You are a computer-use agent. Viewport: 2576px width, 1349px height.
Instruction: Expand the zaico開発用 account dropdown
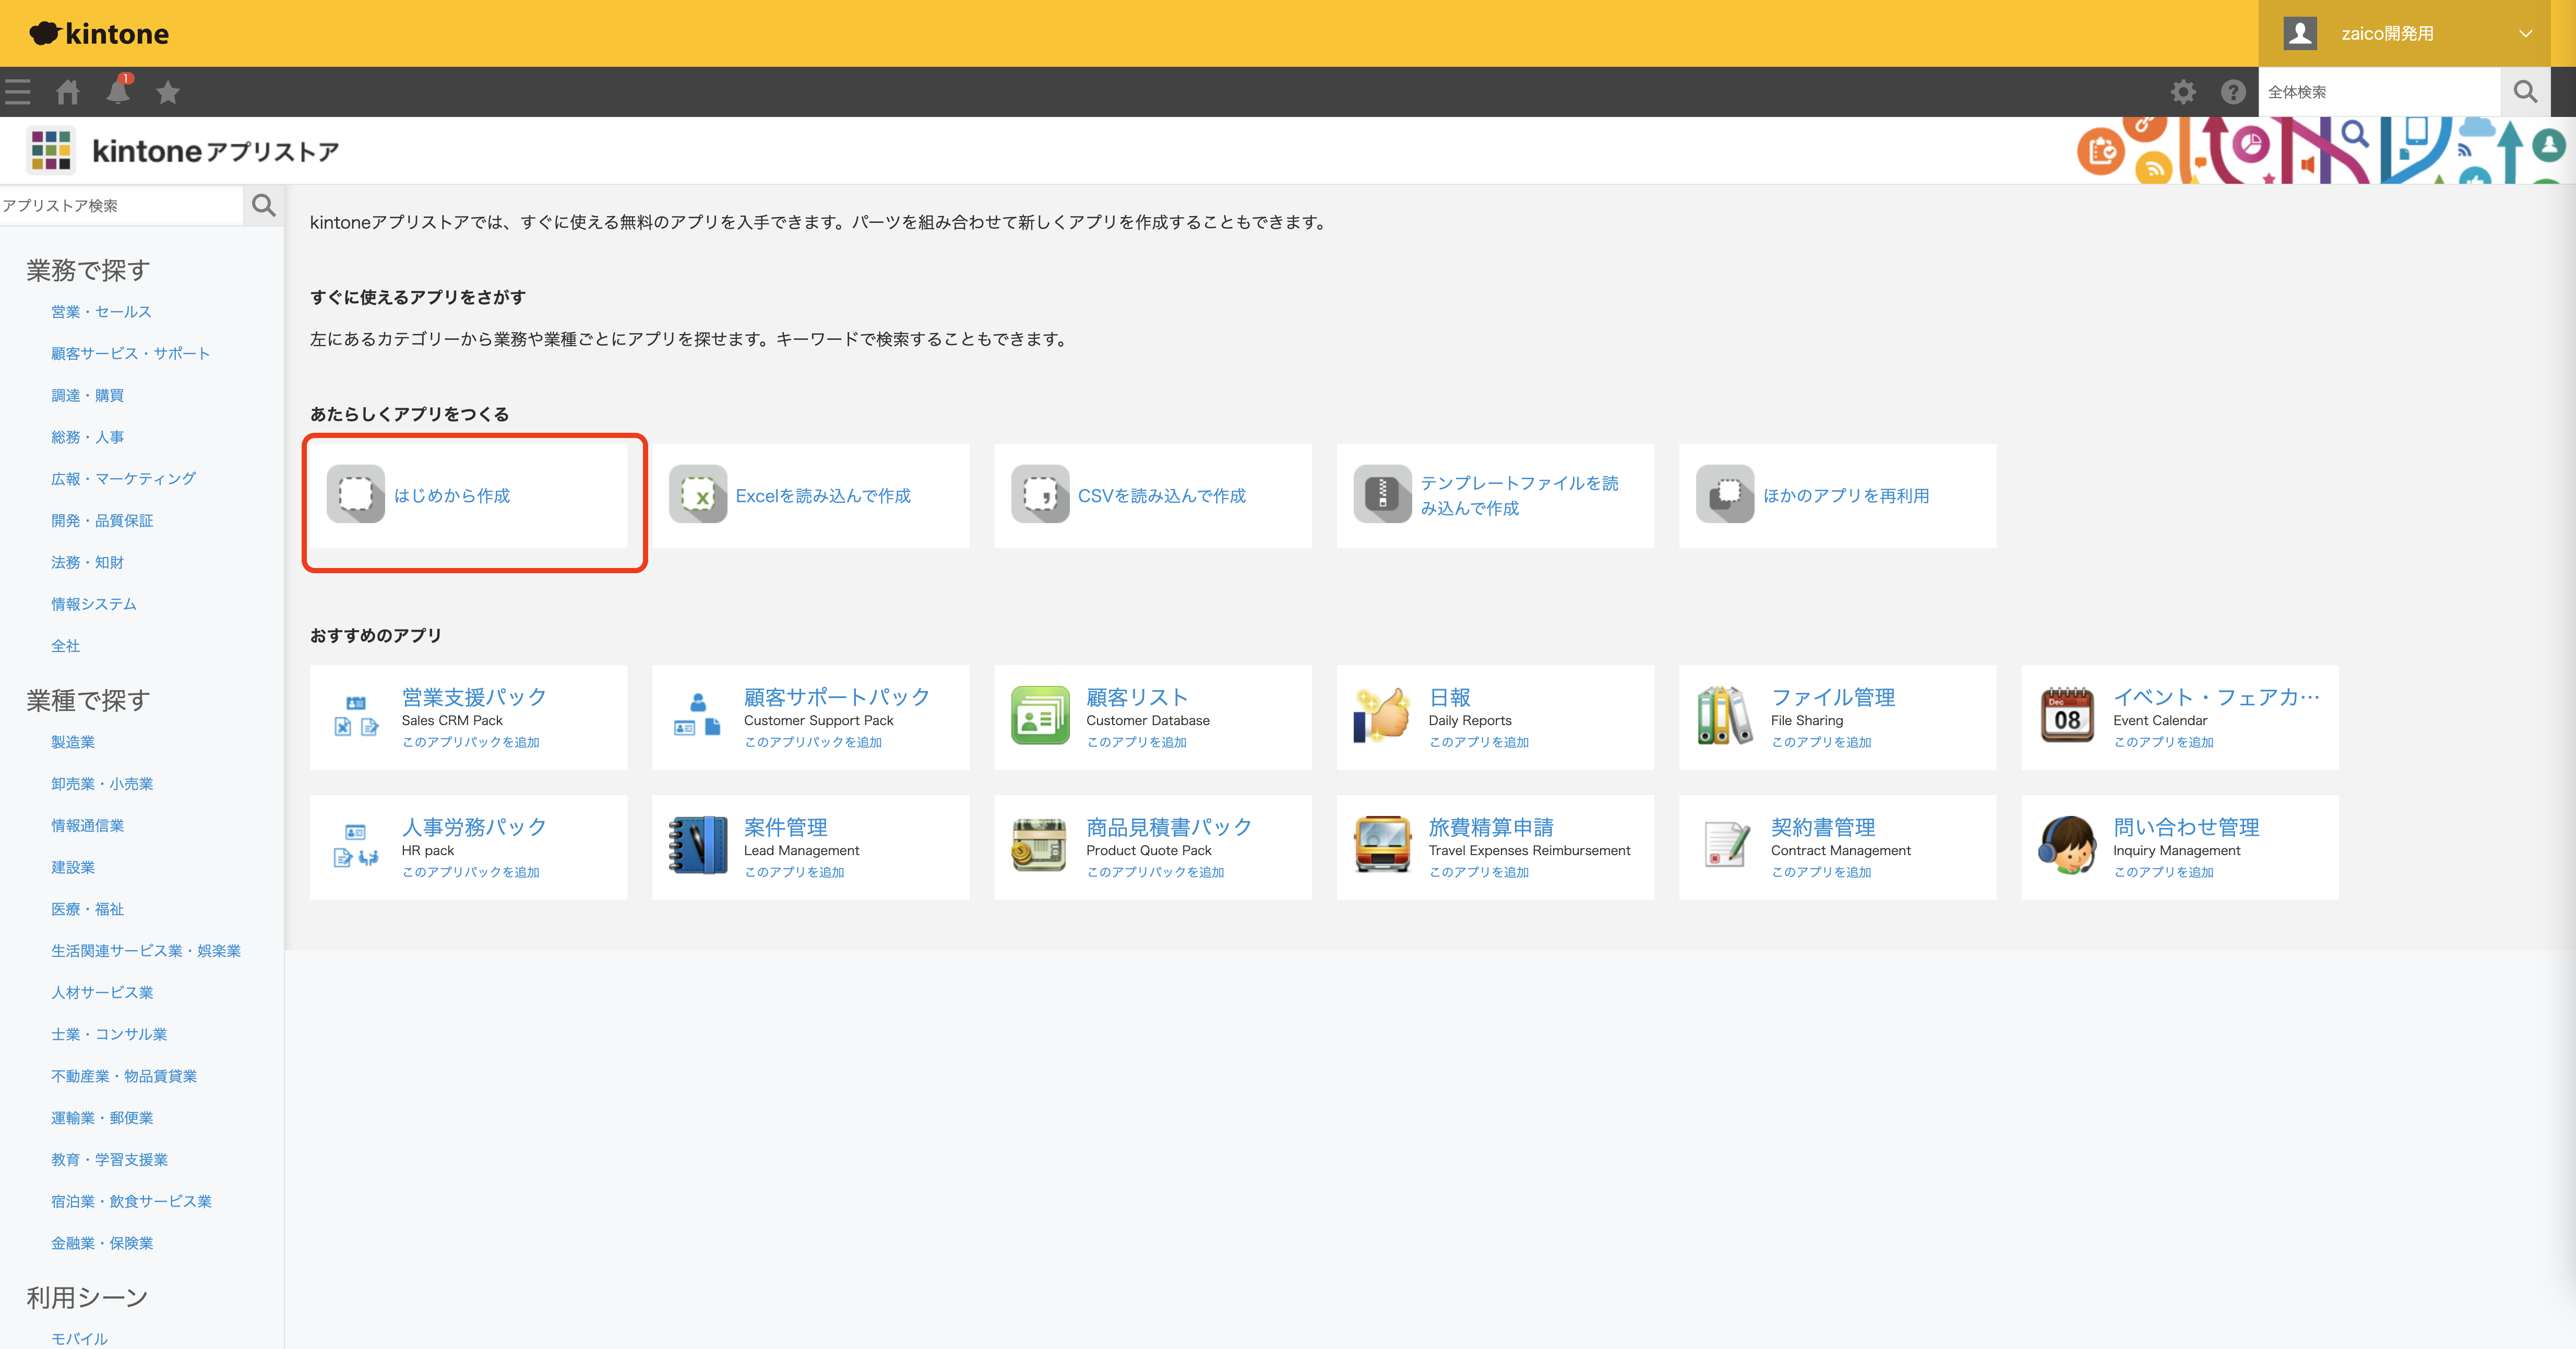(x=2525, y=34)
